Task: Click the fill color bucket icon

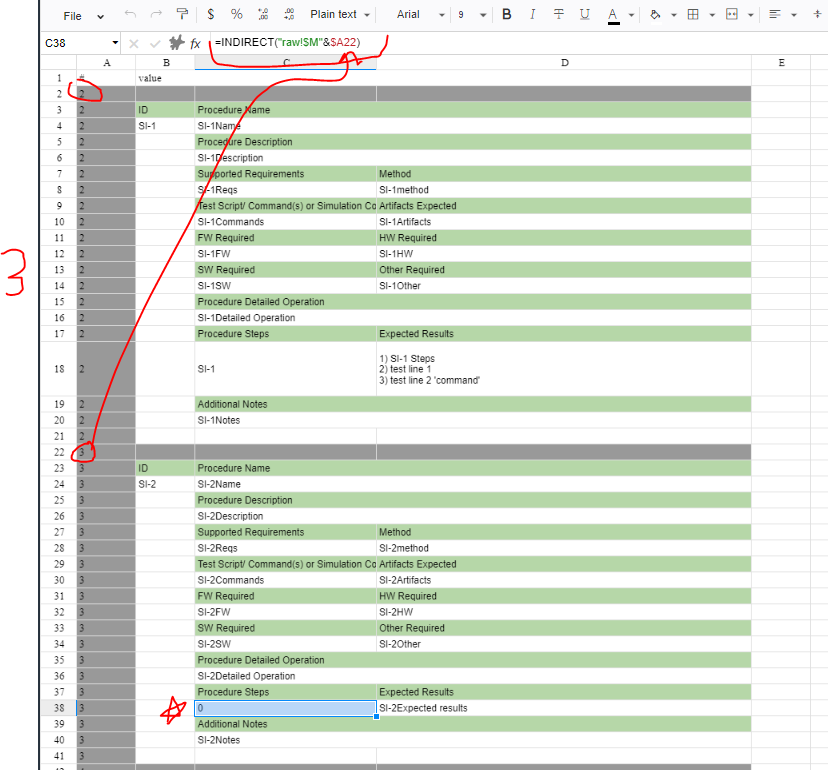Action: (655, 15)
